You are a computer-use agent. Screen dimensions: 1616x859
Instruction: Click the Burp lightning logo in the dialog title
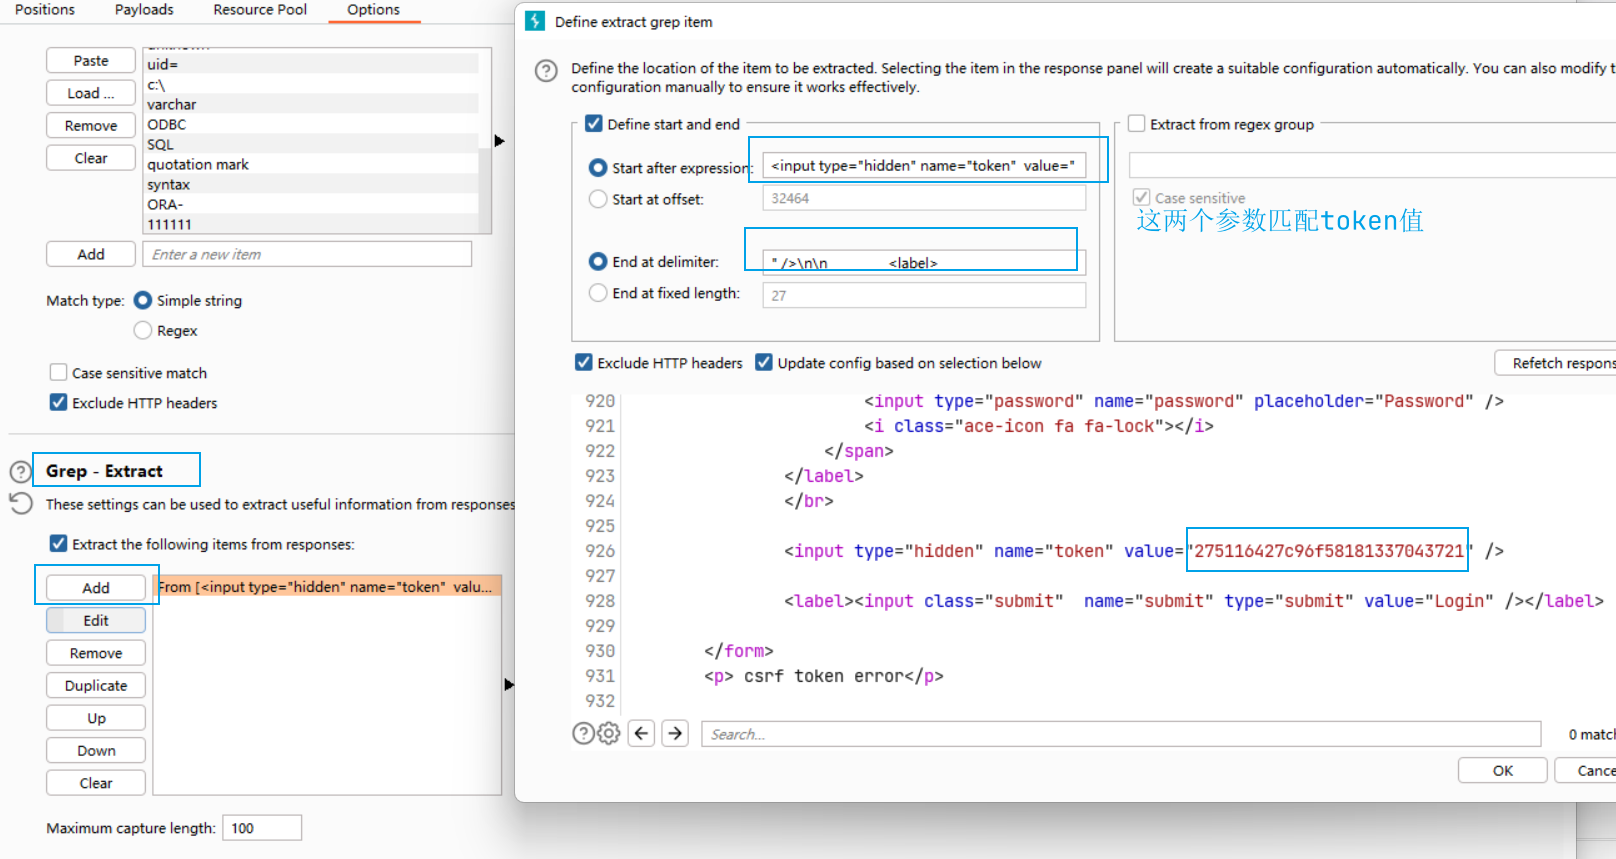(535, 21)
